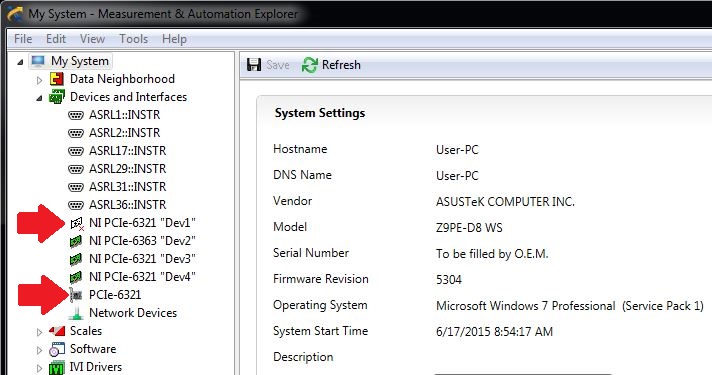Click the floppy disk Save icon

[x=254, y=65]
